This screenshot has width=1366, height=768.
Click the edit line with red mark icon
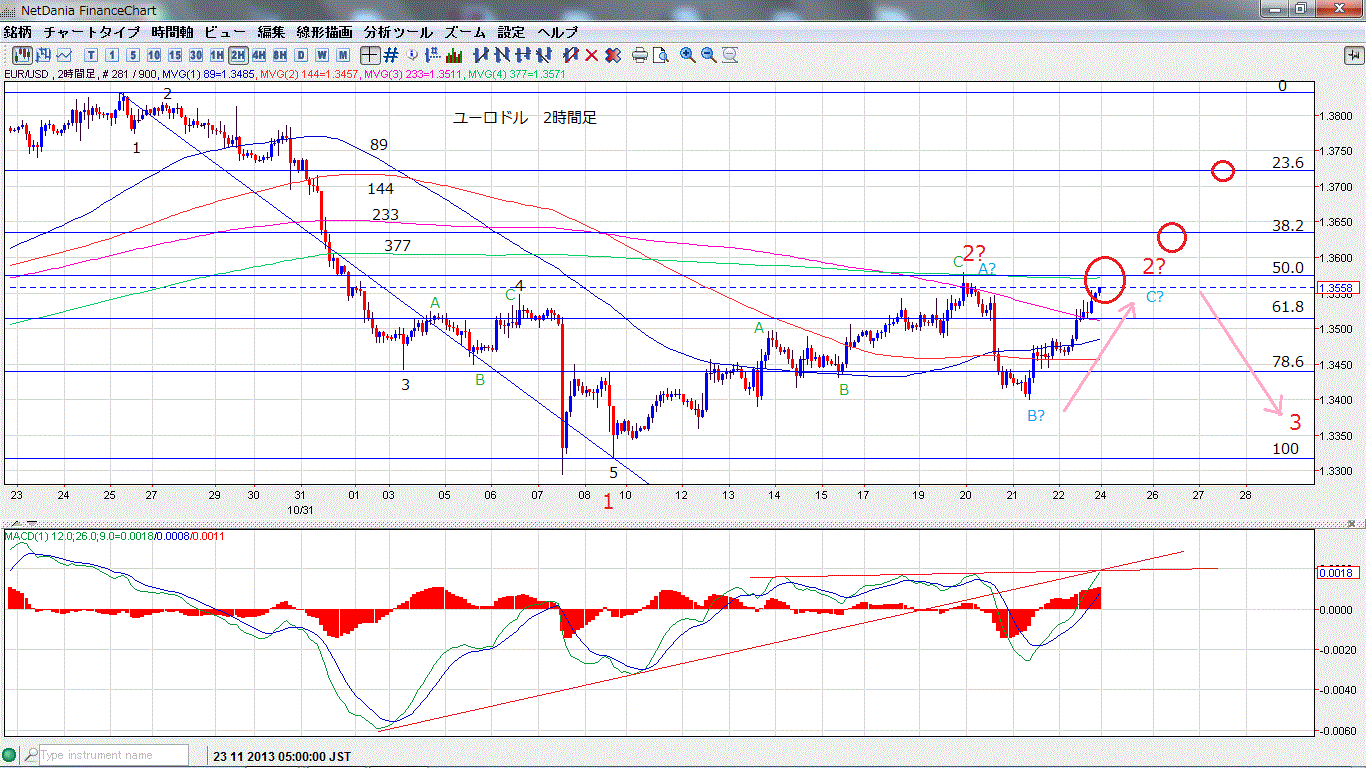point(570,55)
